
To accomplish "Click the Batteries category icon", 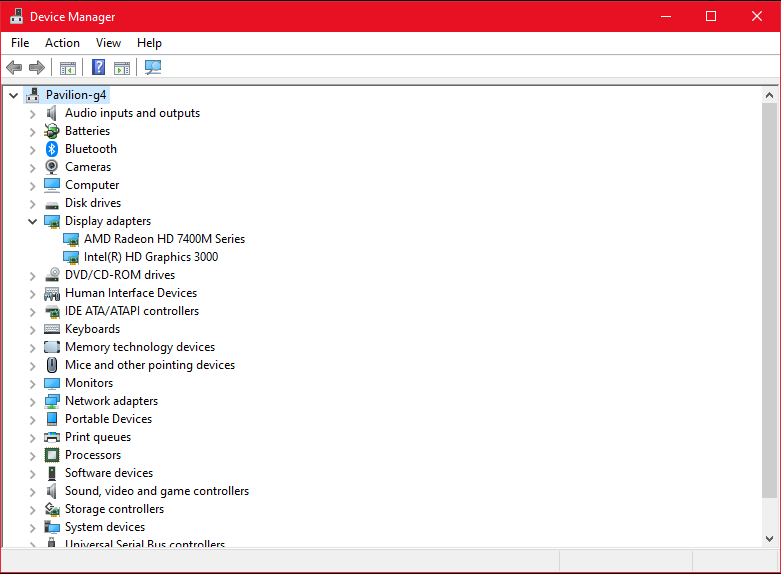I will [x=52, y=131].
